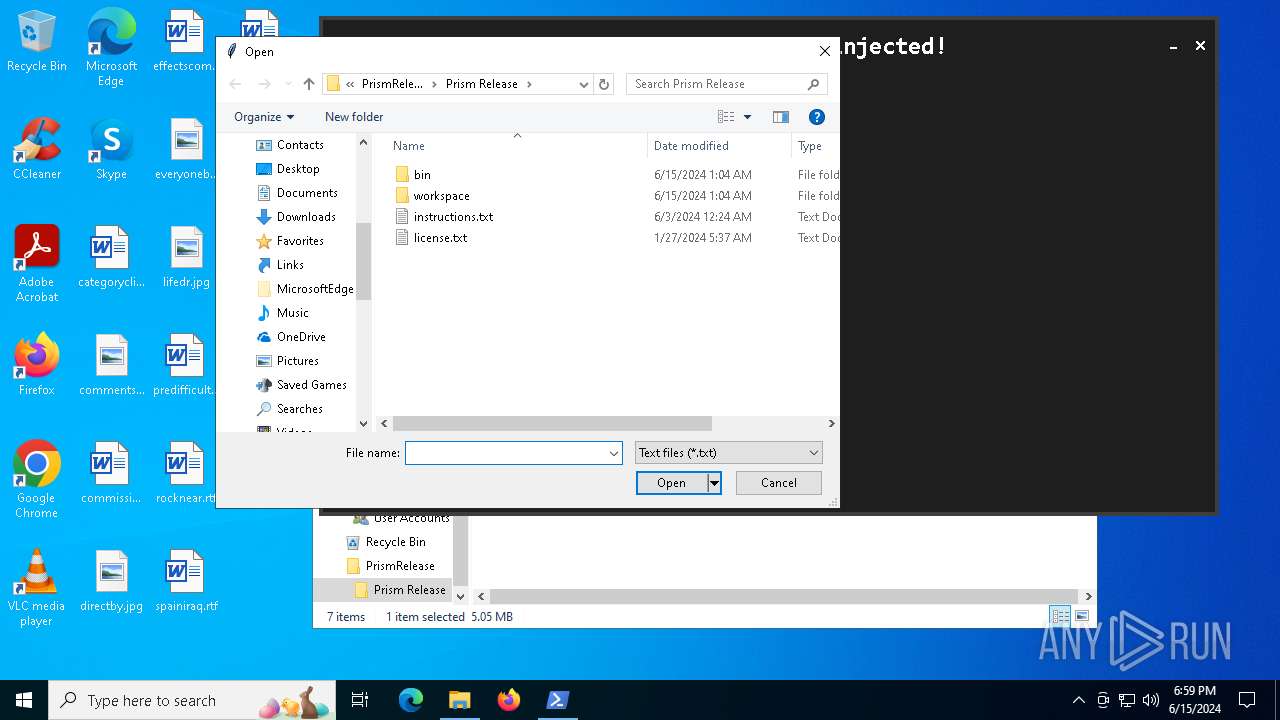Screen dimensions: 1280x720
Task: Select Recycle Bin in Explorer tree
Action: point(395,542)
